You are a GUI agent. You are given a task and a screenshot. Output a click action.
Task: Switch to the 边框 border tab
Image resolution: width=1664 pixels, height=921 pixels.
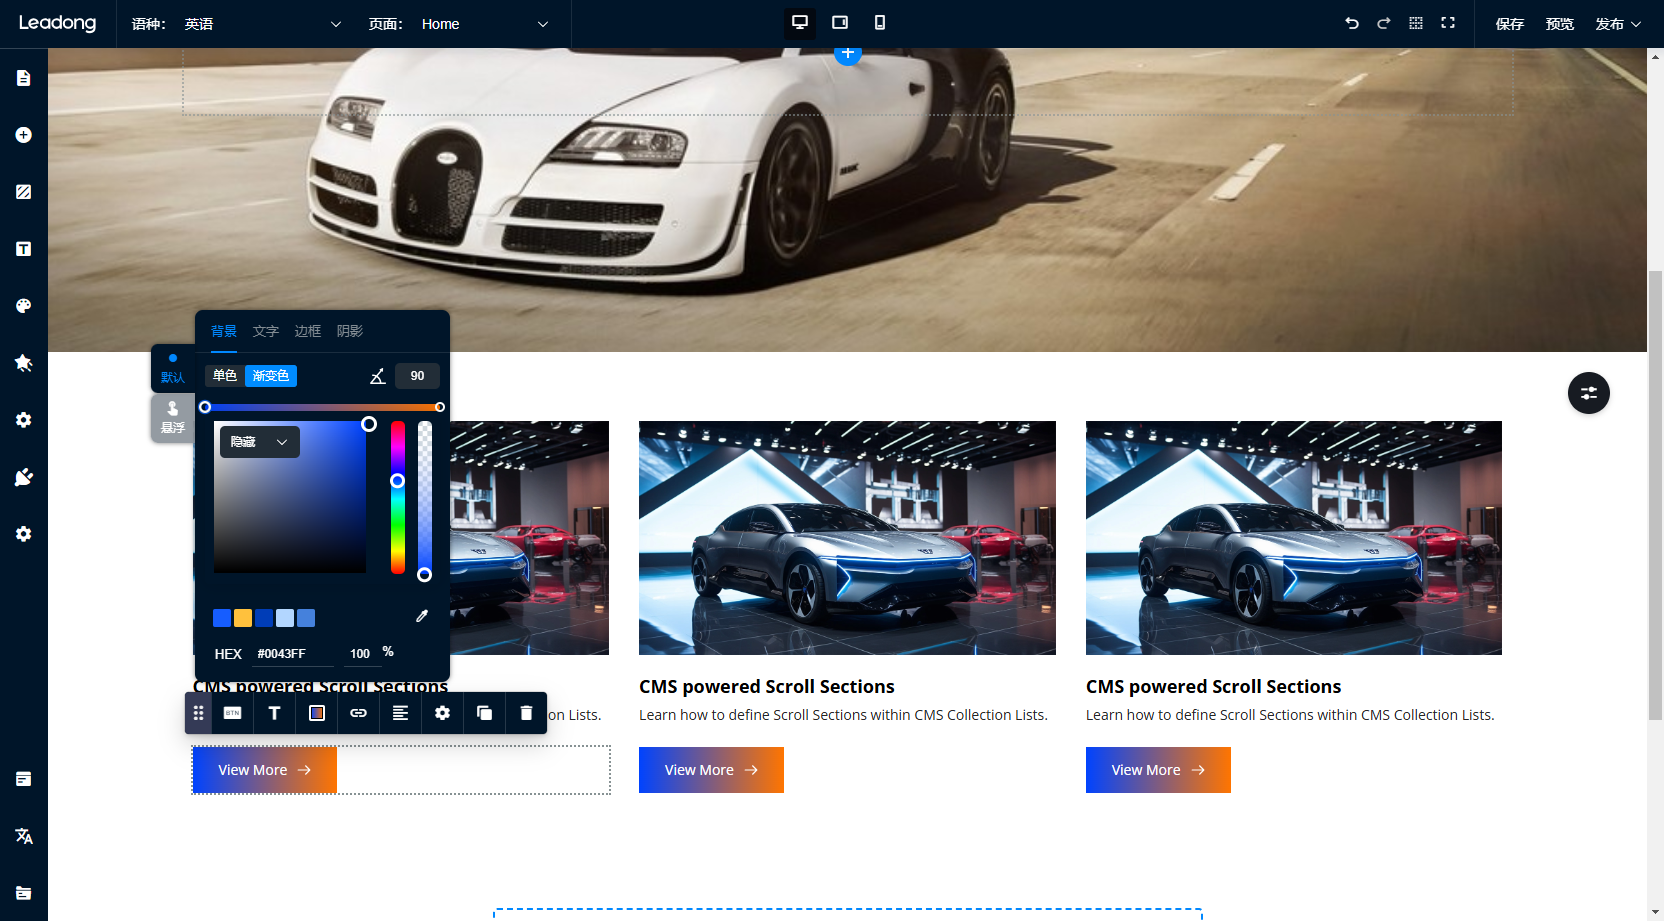[308, 331]
